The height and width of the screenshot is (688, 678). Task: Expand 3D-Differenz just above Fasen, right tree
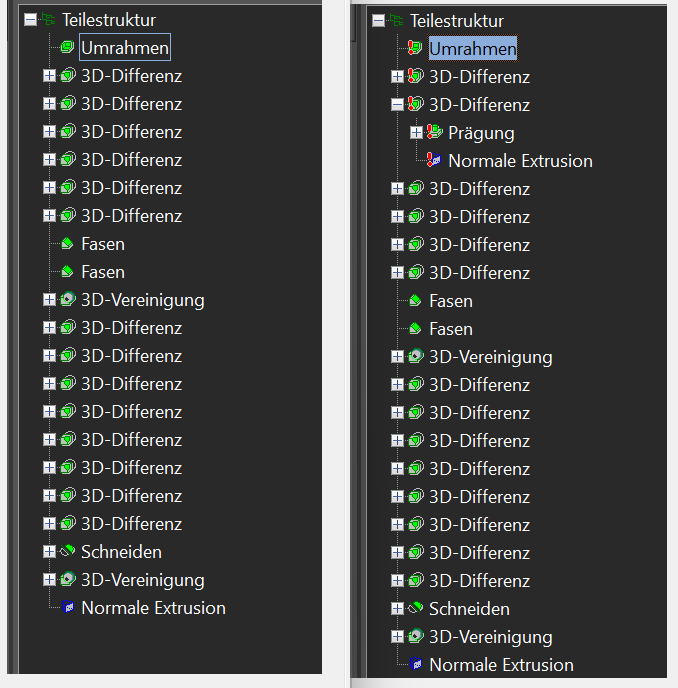(x=398, y=273)
